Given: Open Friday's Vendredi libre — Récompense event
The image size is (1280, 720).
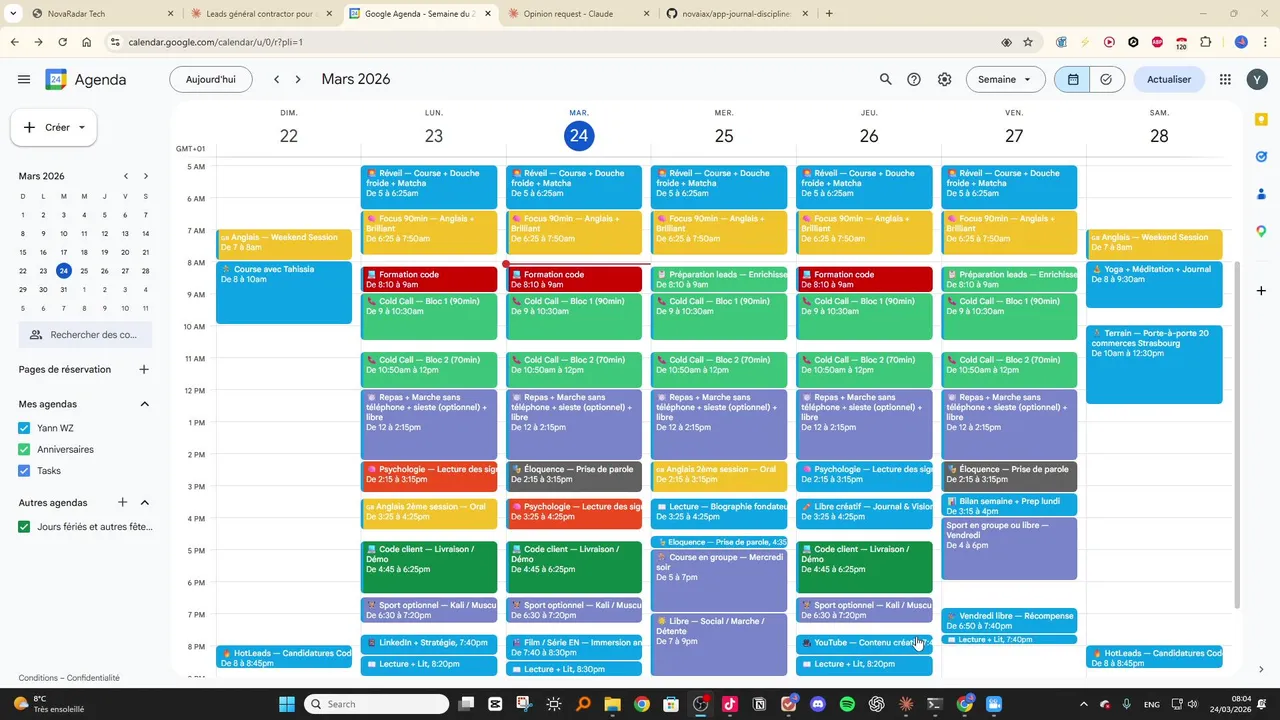Looking at the screenshot, I should coord(1009,620).
